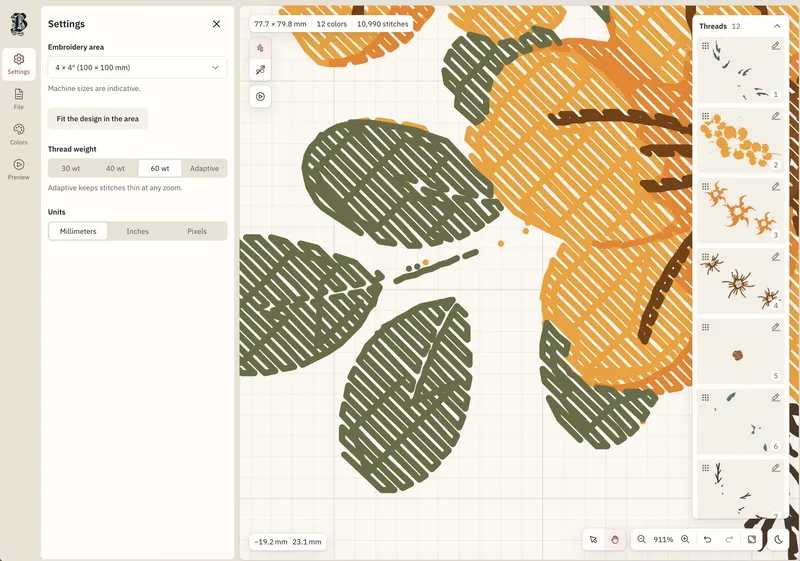This screenshot has width=800, height=561.
Task: Open the File sidebar tab
Action: coord(18,99)
